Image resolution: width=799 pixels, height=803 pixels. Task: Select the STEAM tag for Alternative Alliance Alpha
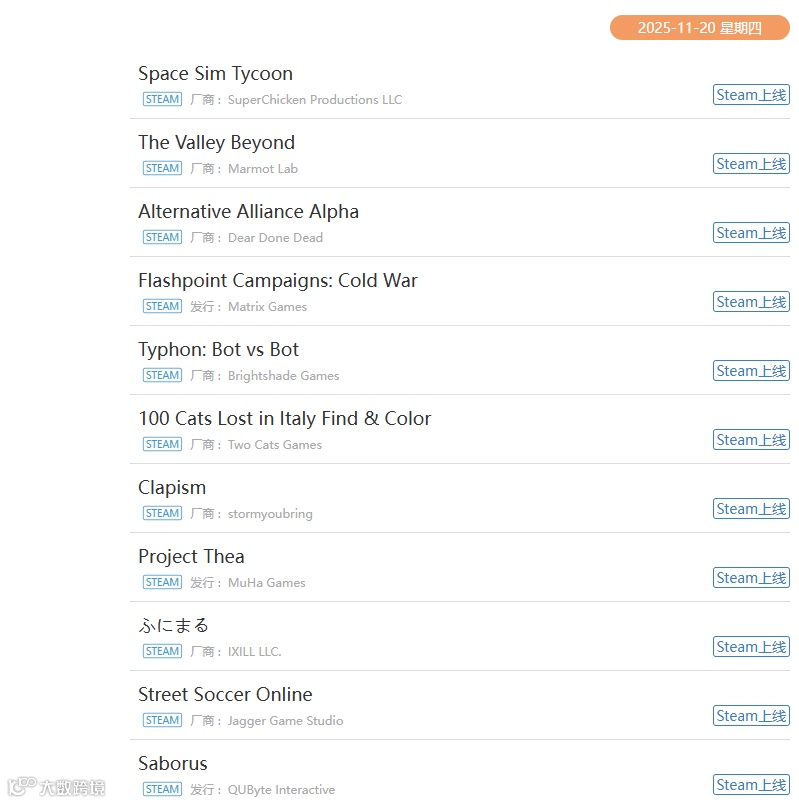click(x=162, y=237)
